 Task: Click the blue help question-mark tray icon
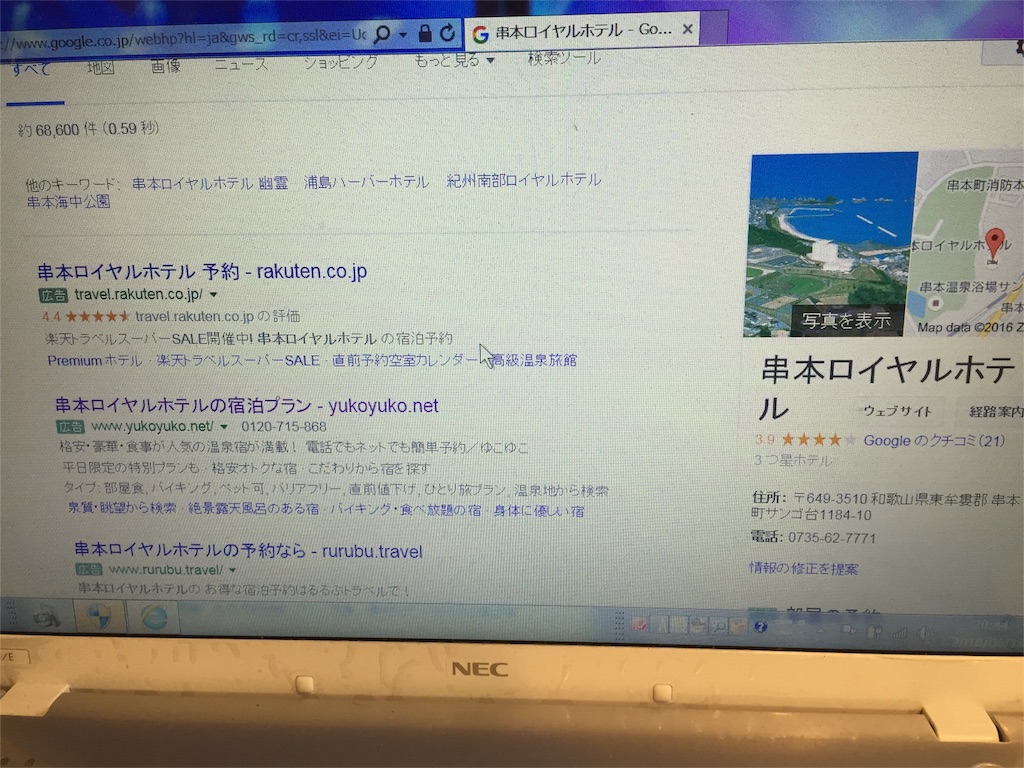pos(760,627)
